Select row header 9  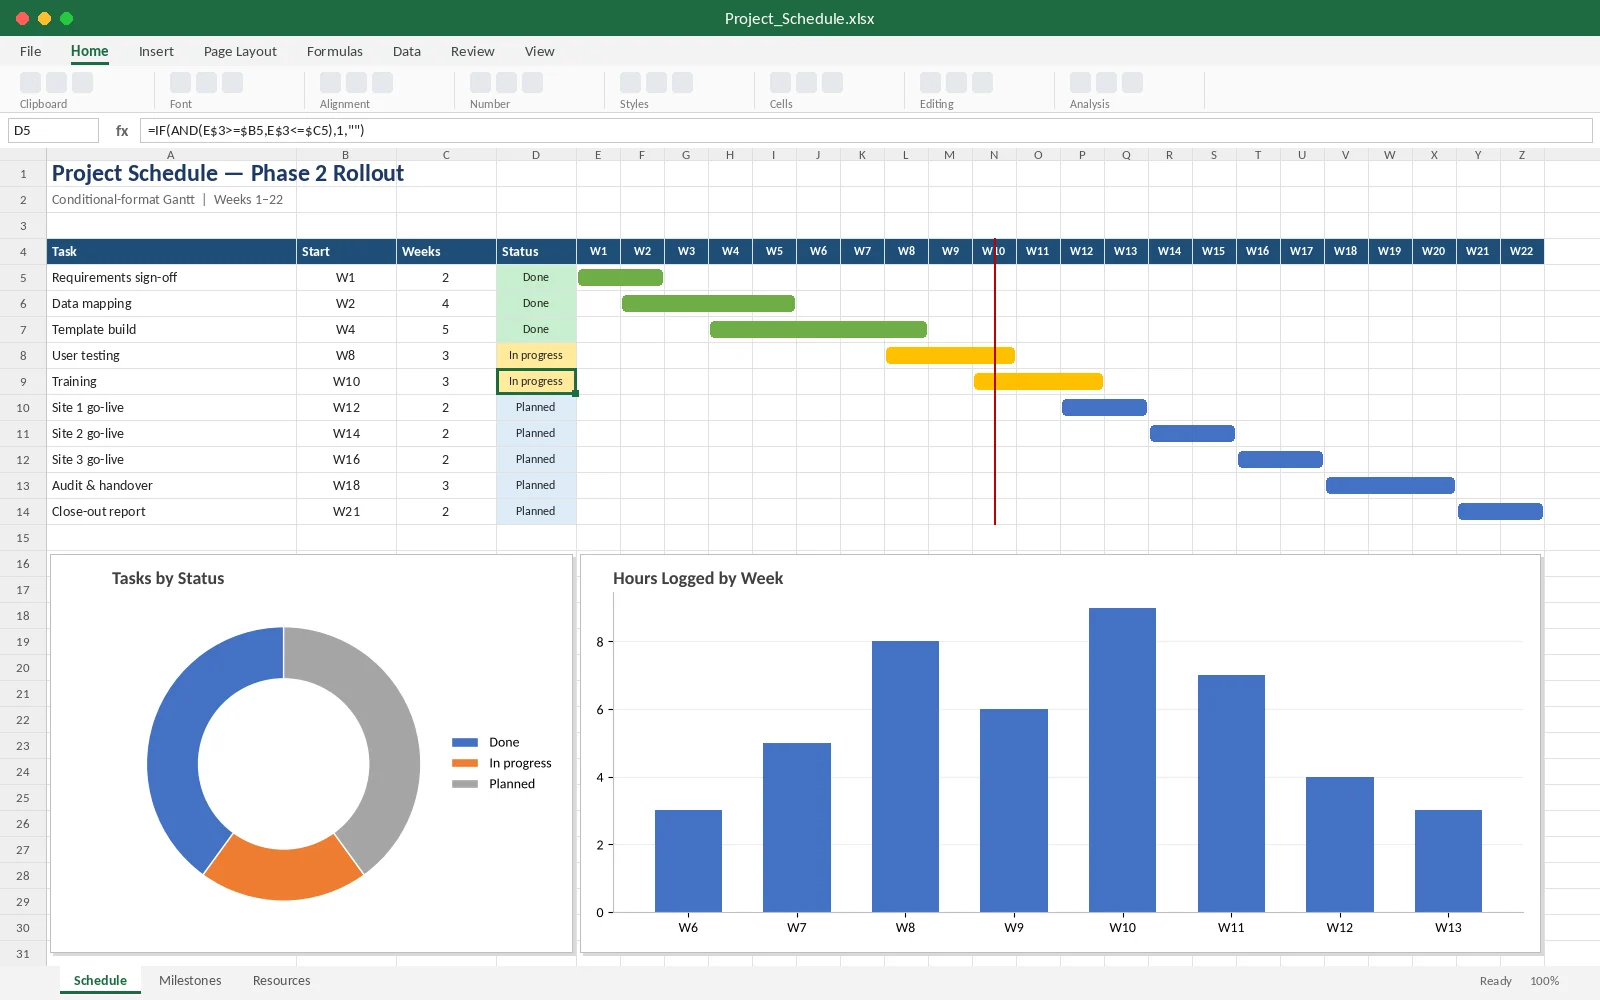click(23, 381)
